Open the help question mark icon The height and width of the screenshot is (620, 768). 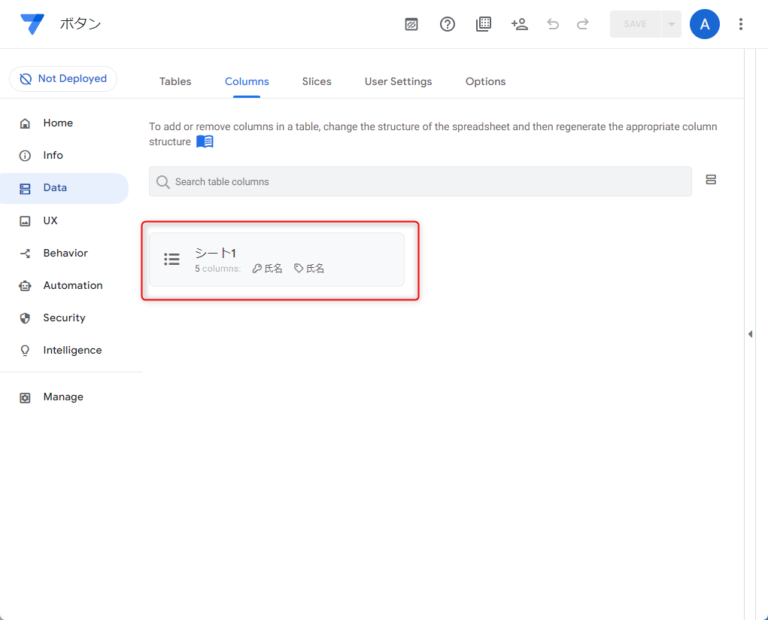pyautogui.click(x=447, y=24)
